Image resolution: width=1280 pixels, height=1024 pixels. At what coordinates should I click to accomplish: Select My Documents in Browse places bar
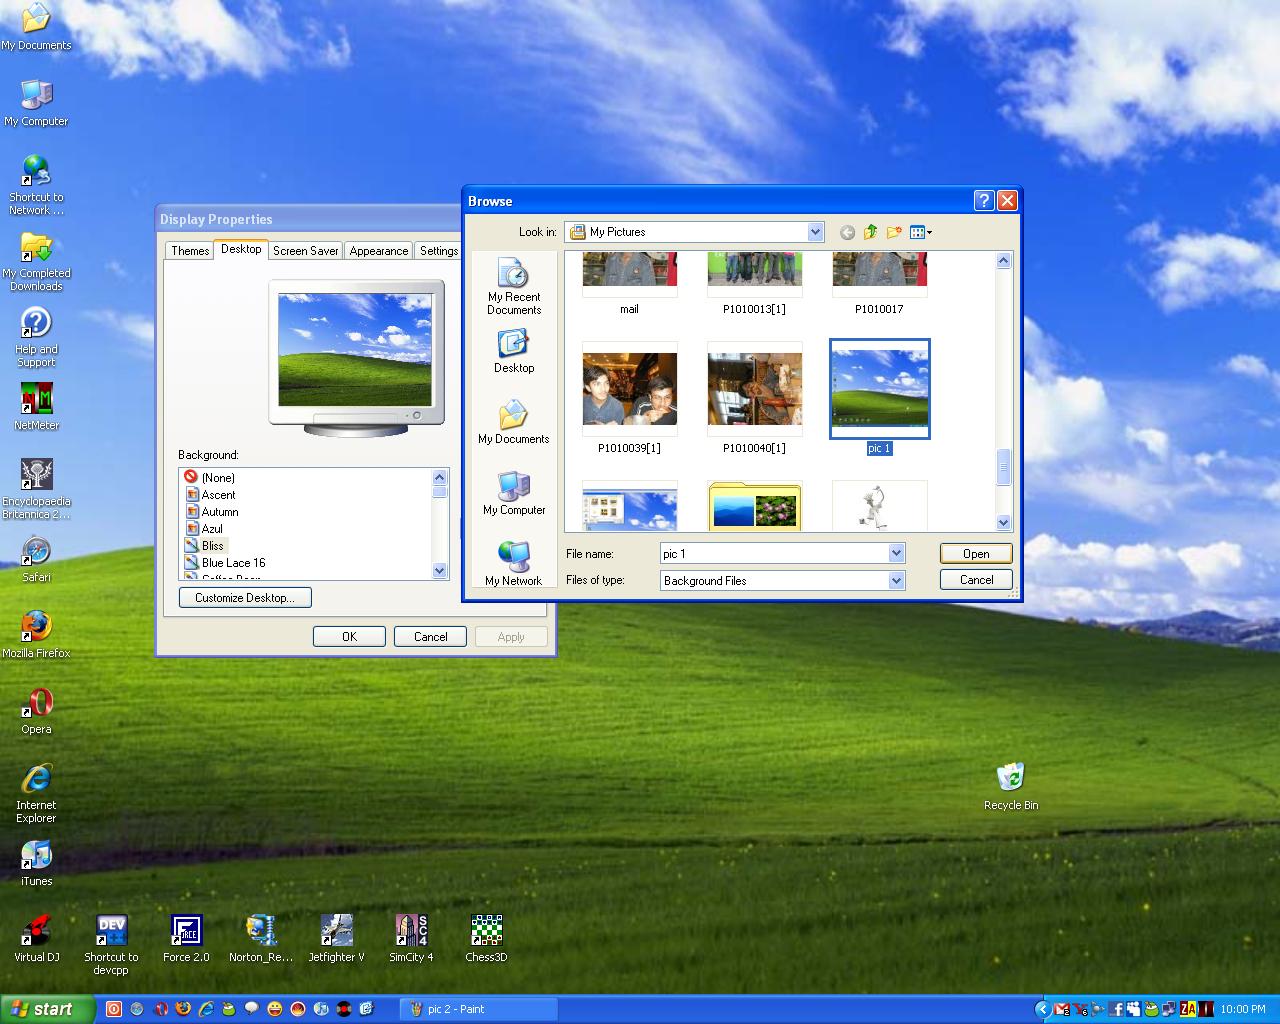(x=514, y=422)
